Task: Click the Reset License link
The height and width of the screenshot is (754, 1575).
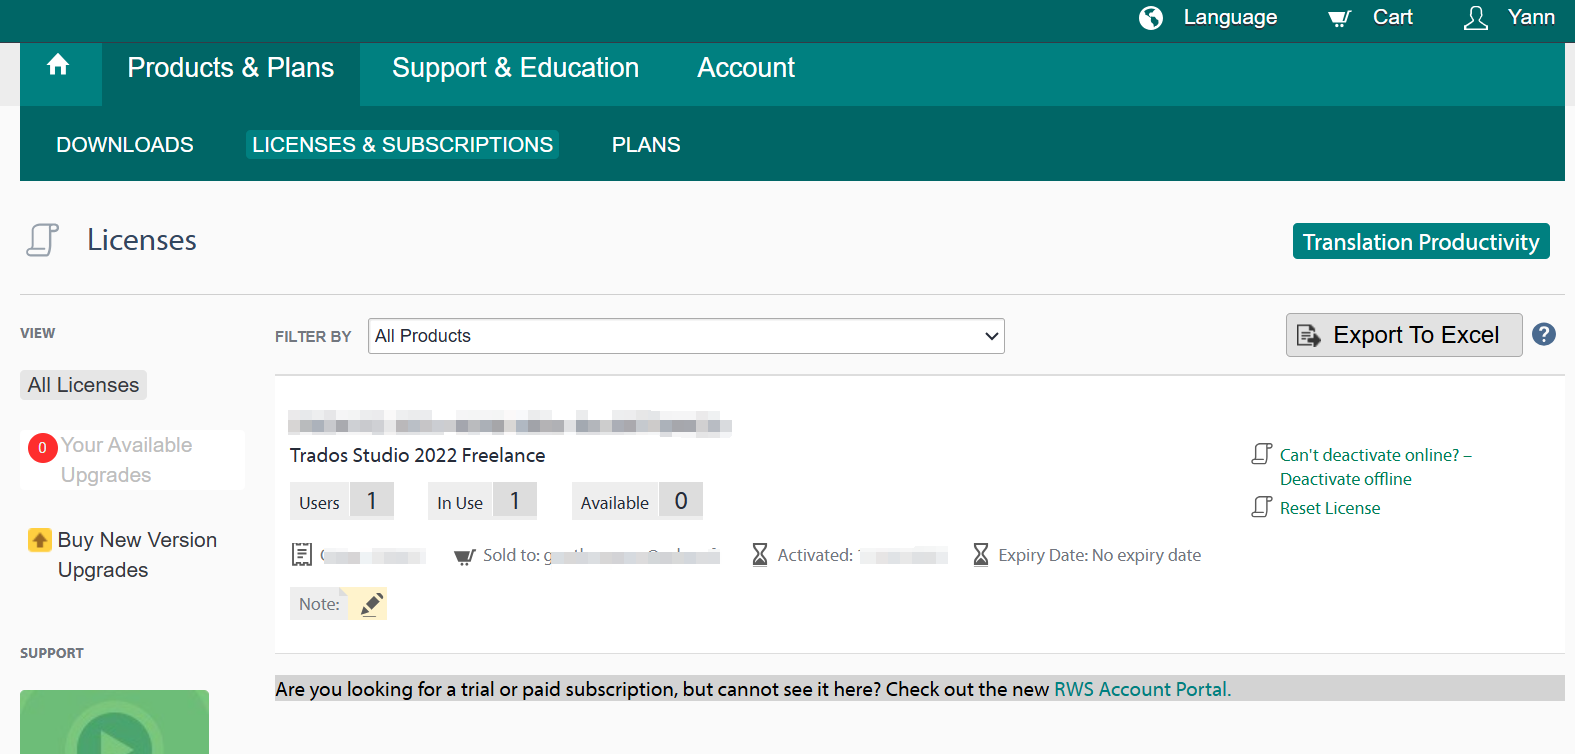Action: pos(1330,508)
